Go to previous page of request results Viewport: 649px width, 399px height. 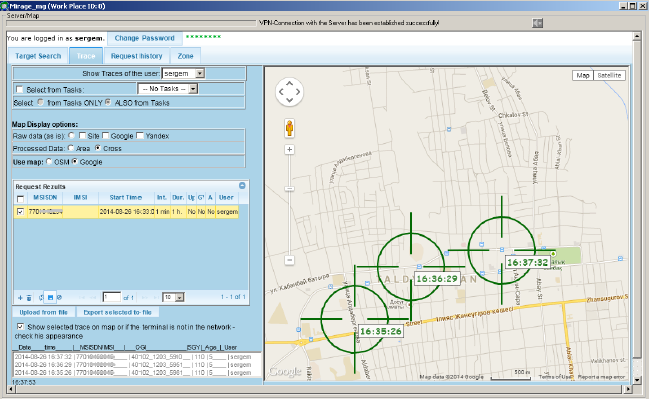point(94,297)
